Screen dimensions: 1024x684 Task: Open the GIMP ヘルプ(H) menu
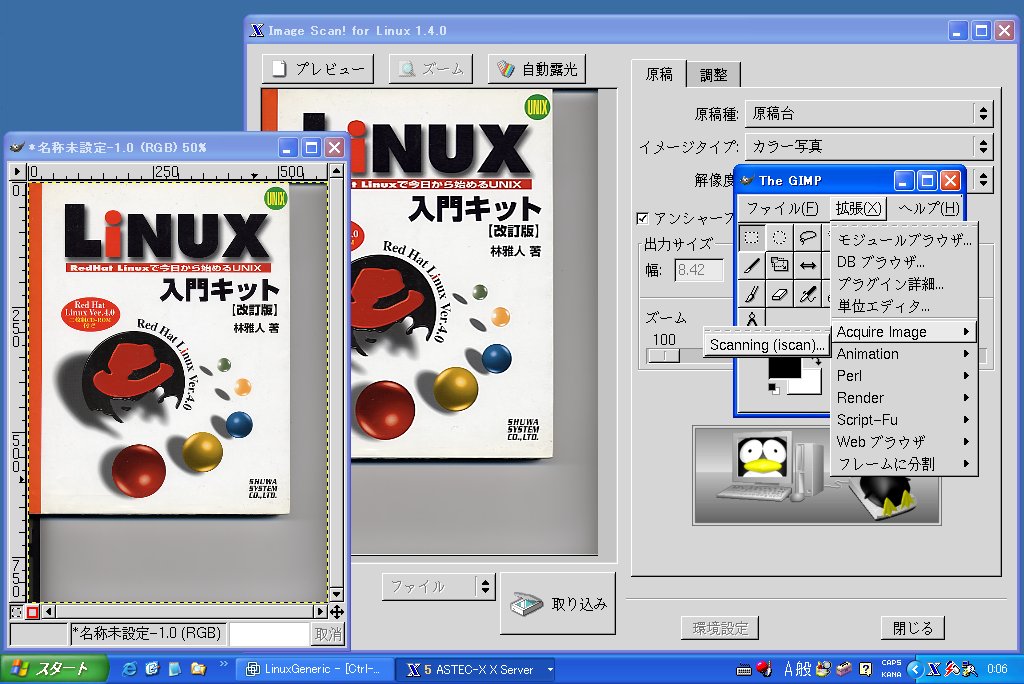click(928, 208)
